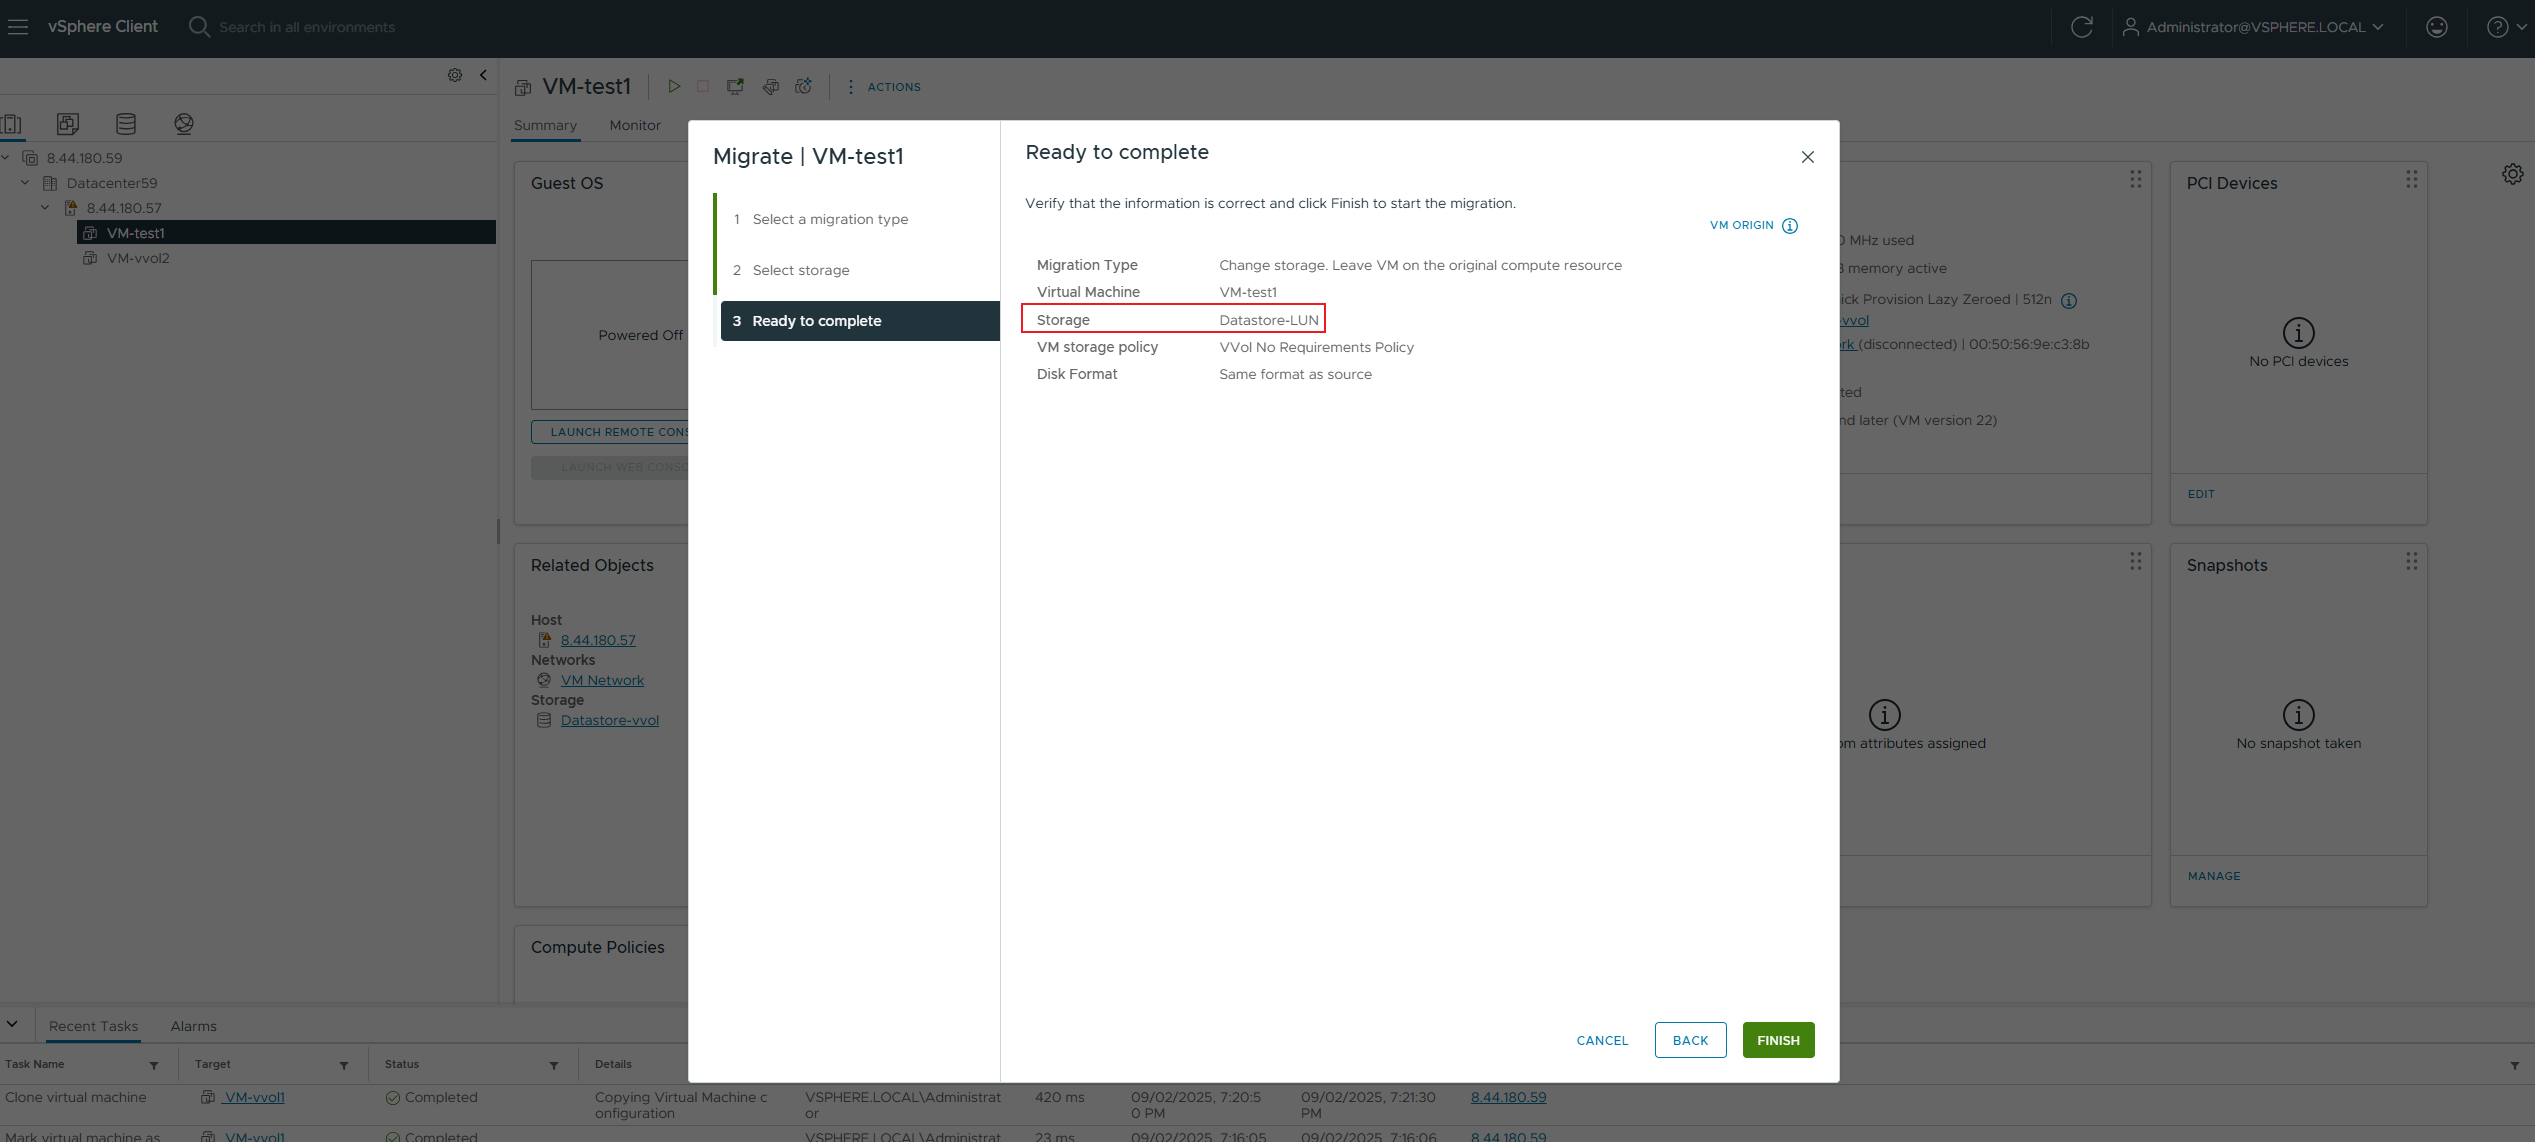Image resolution: width=2535 pixels, height=1142 pixels.
Task: Click the Power On play icon
Action: click(x=674, y=87)
